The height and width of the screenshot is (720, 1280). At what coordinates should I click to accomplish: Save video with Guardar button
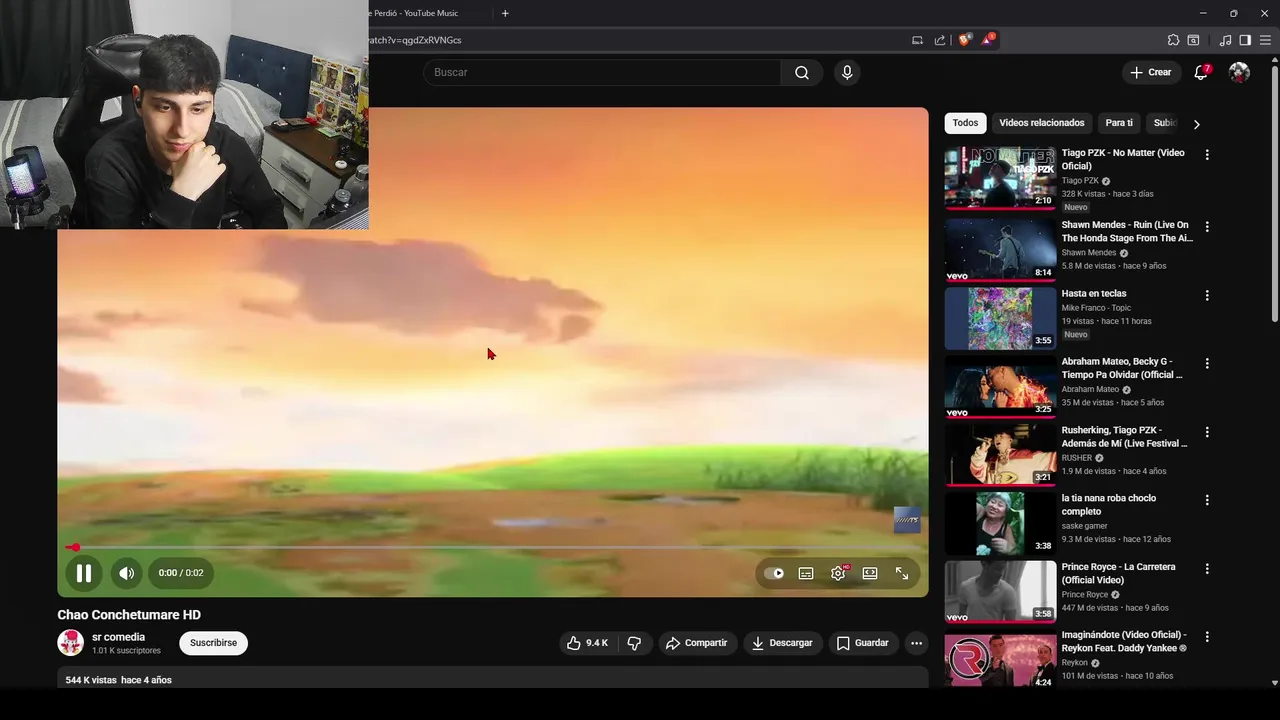coord(863,643)
